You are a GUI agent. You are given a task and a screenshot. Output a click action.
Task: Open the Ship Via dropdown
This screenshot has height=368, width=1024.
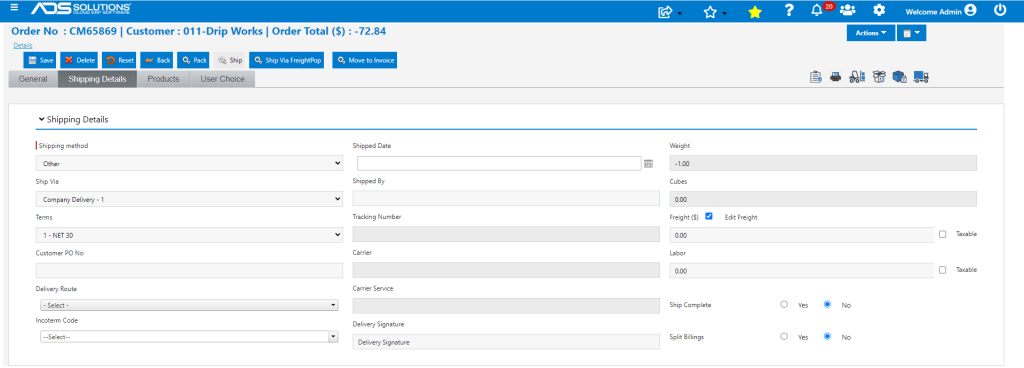pyautogui.click(x=189, y=199)
